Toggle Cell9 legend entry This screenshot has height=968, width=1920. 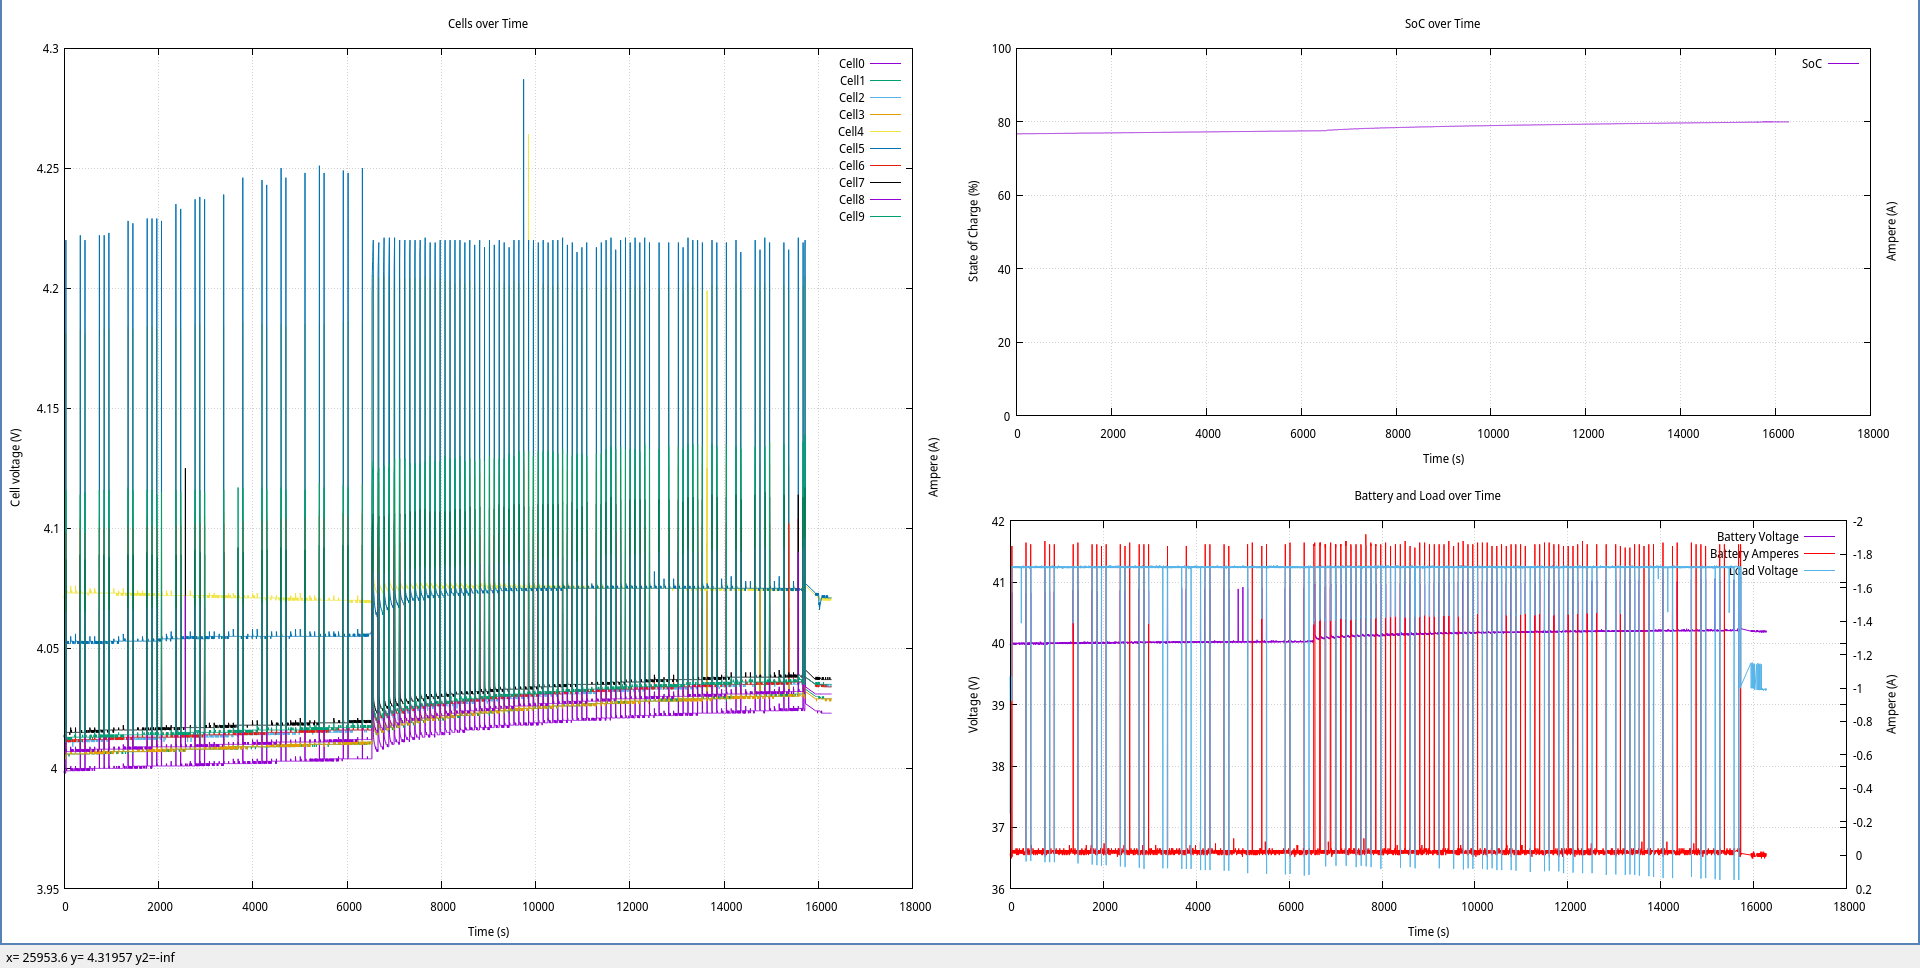(x=852, y=216)
